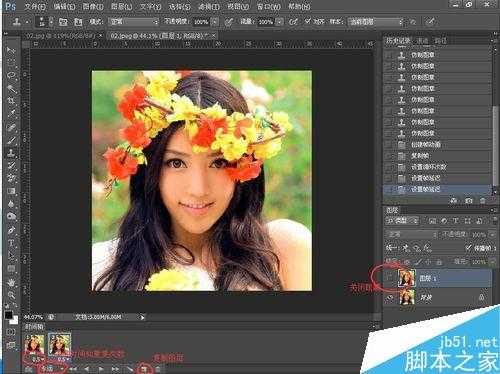
Task: Select the Hand tool
Action: click(x=11, y=283)
